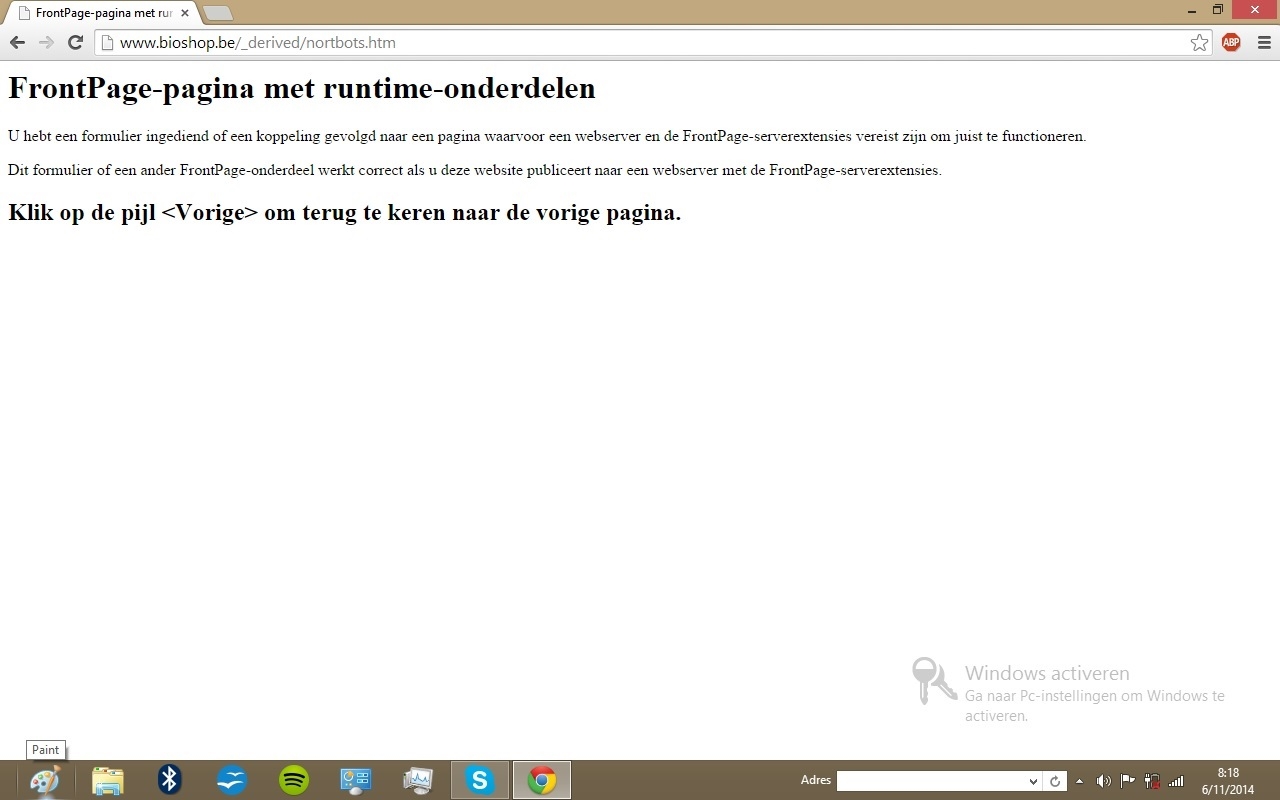Open the Adblock Plus extension
1280x800 pixels.
pos(1231,42)
